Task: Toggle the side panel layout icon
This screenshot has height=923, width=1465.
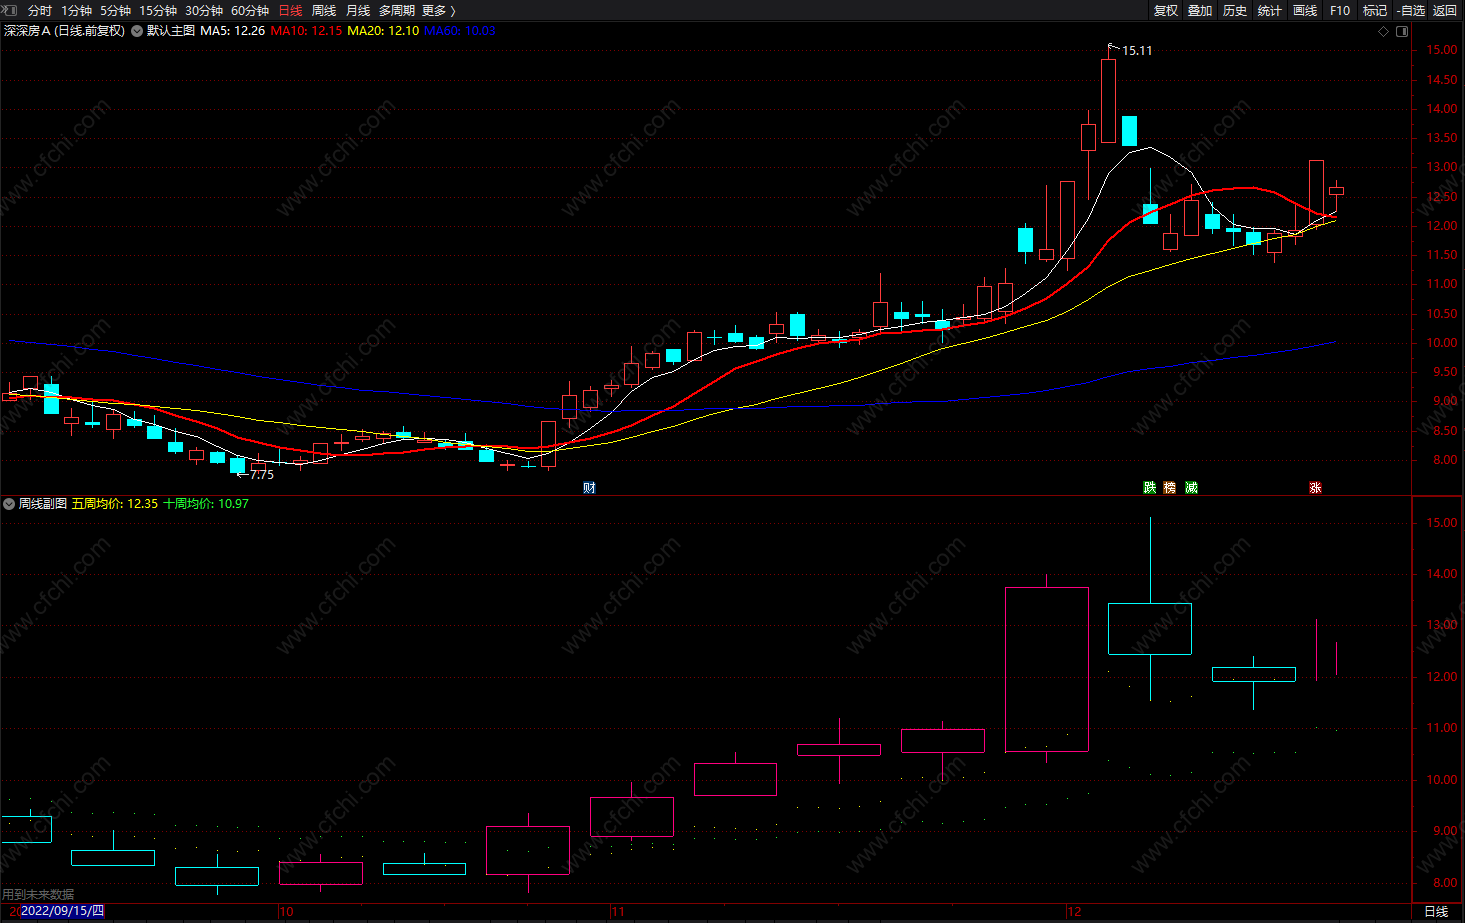Action: tap(1402, 31)
